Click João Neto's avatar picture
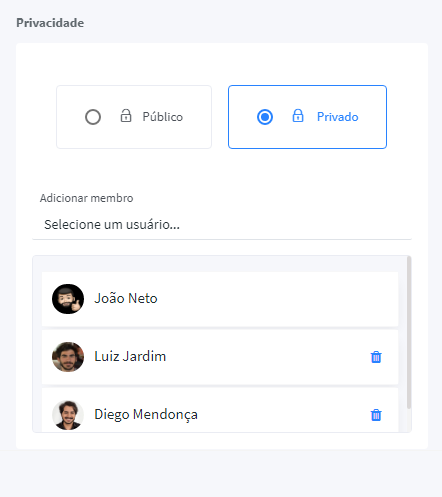This screenshot has height=497, width=442. coord(68,299)
